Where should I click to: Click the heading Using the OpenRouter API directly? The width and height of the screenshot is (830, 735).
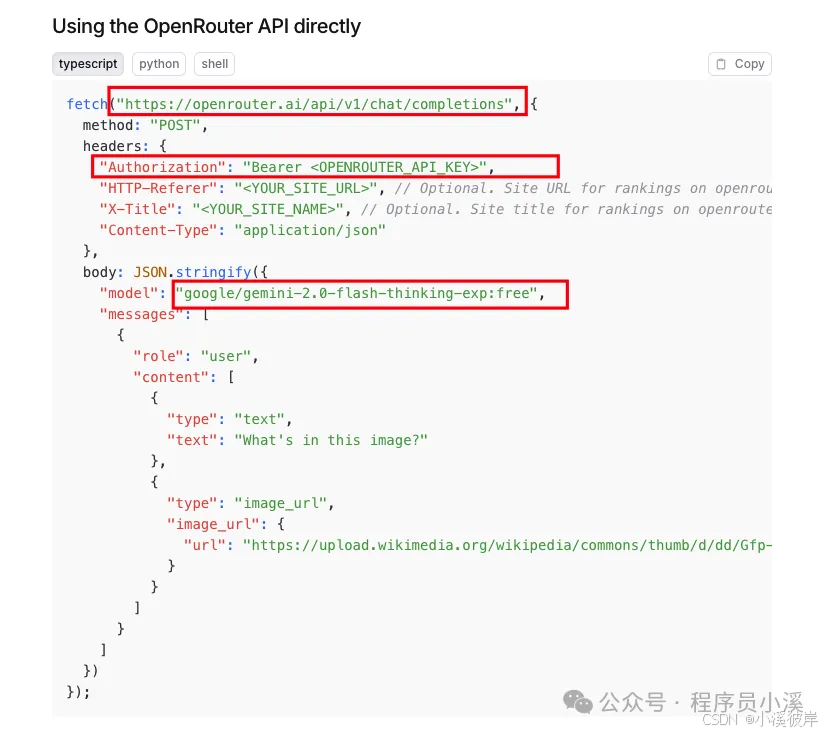[x=206, y=26]
